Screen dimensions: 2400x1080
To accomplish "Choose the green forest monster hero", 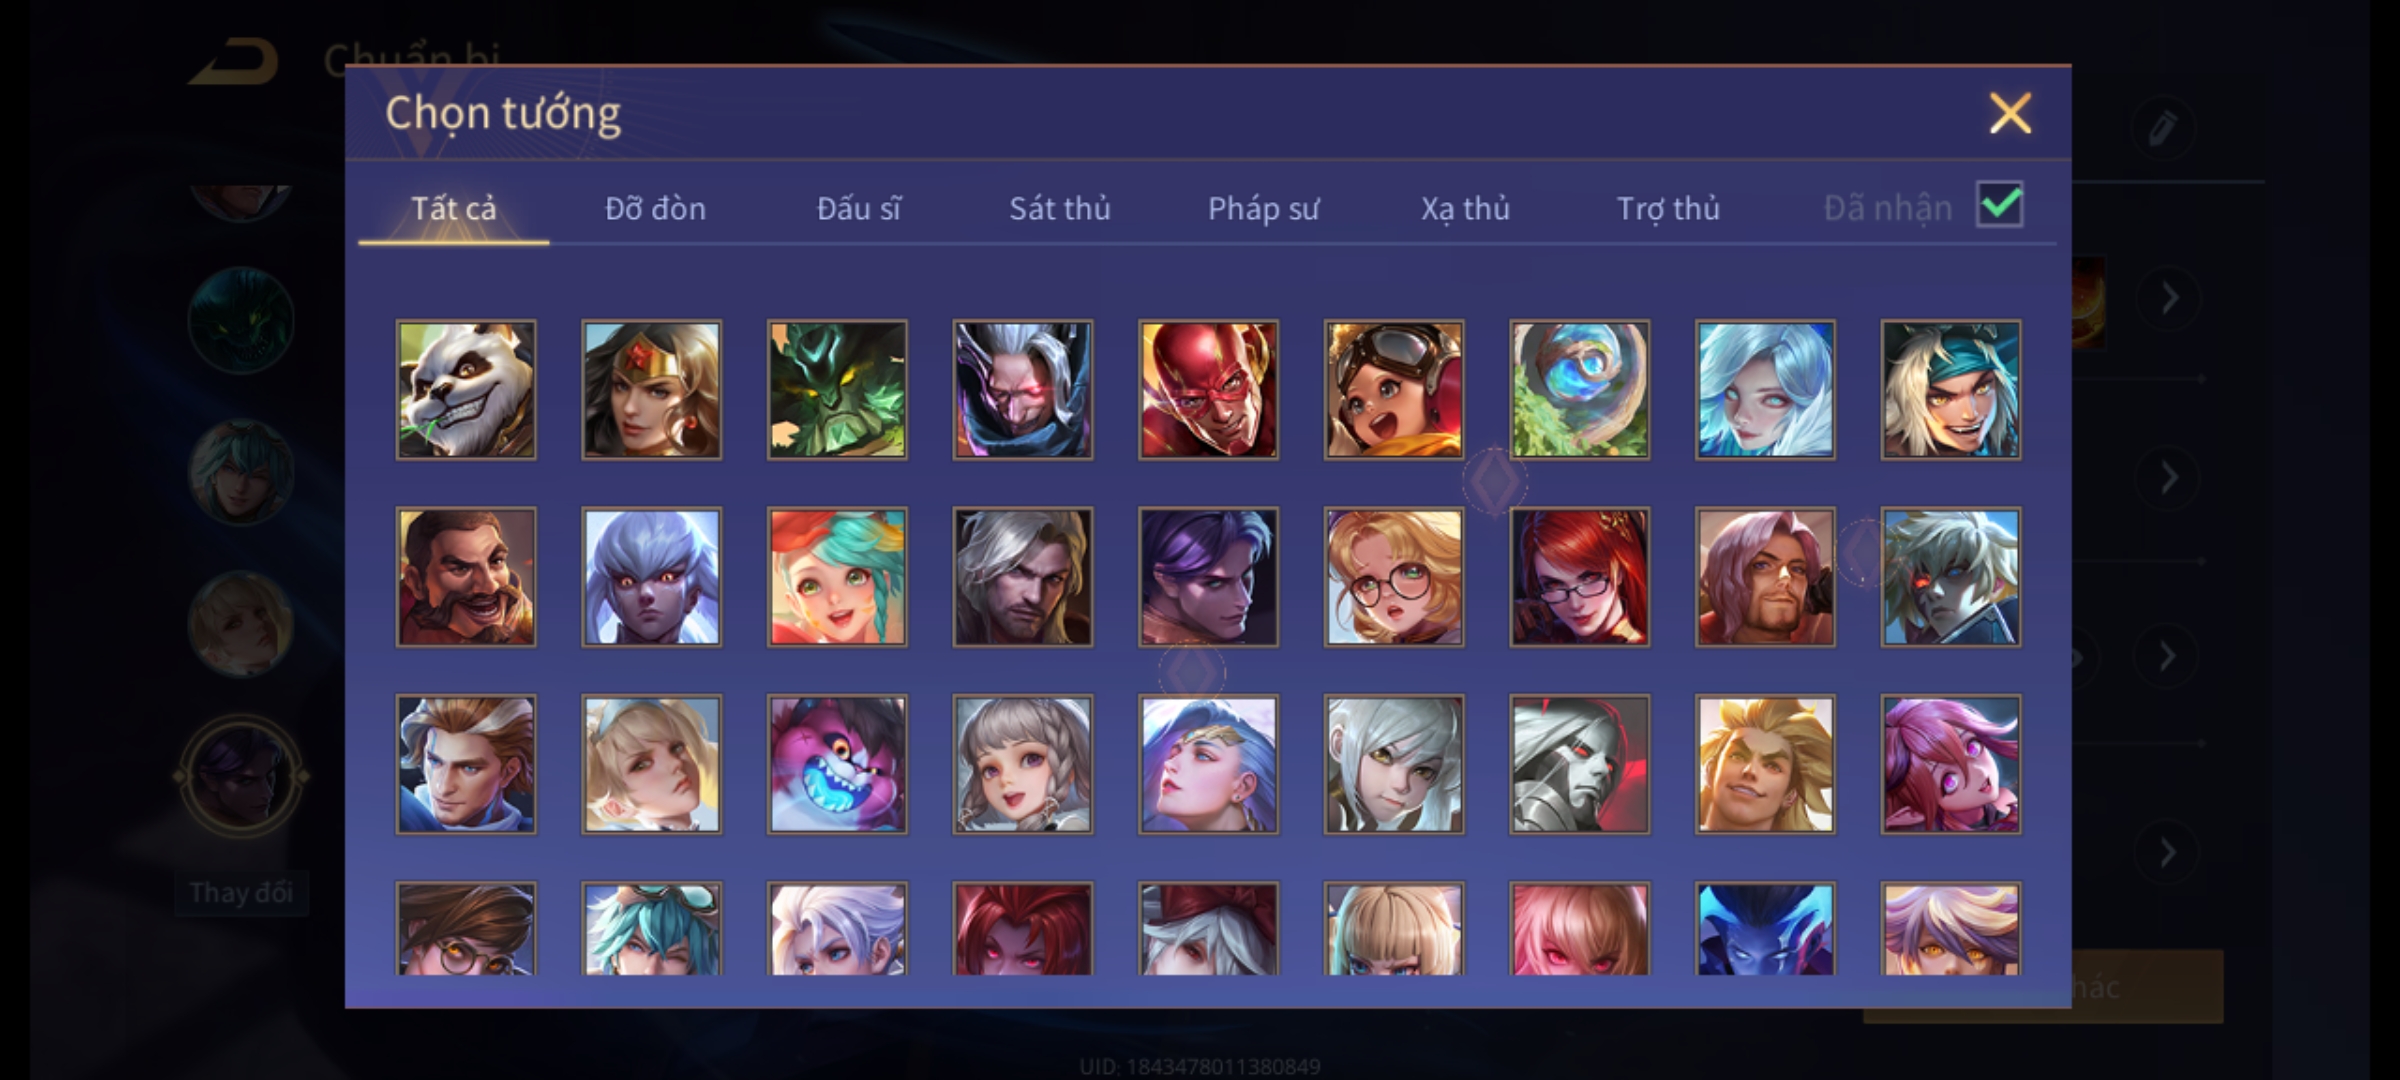I will point(837,390).
